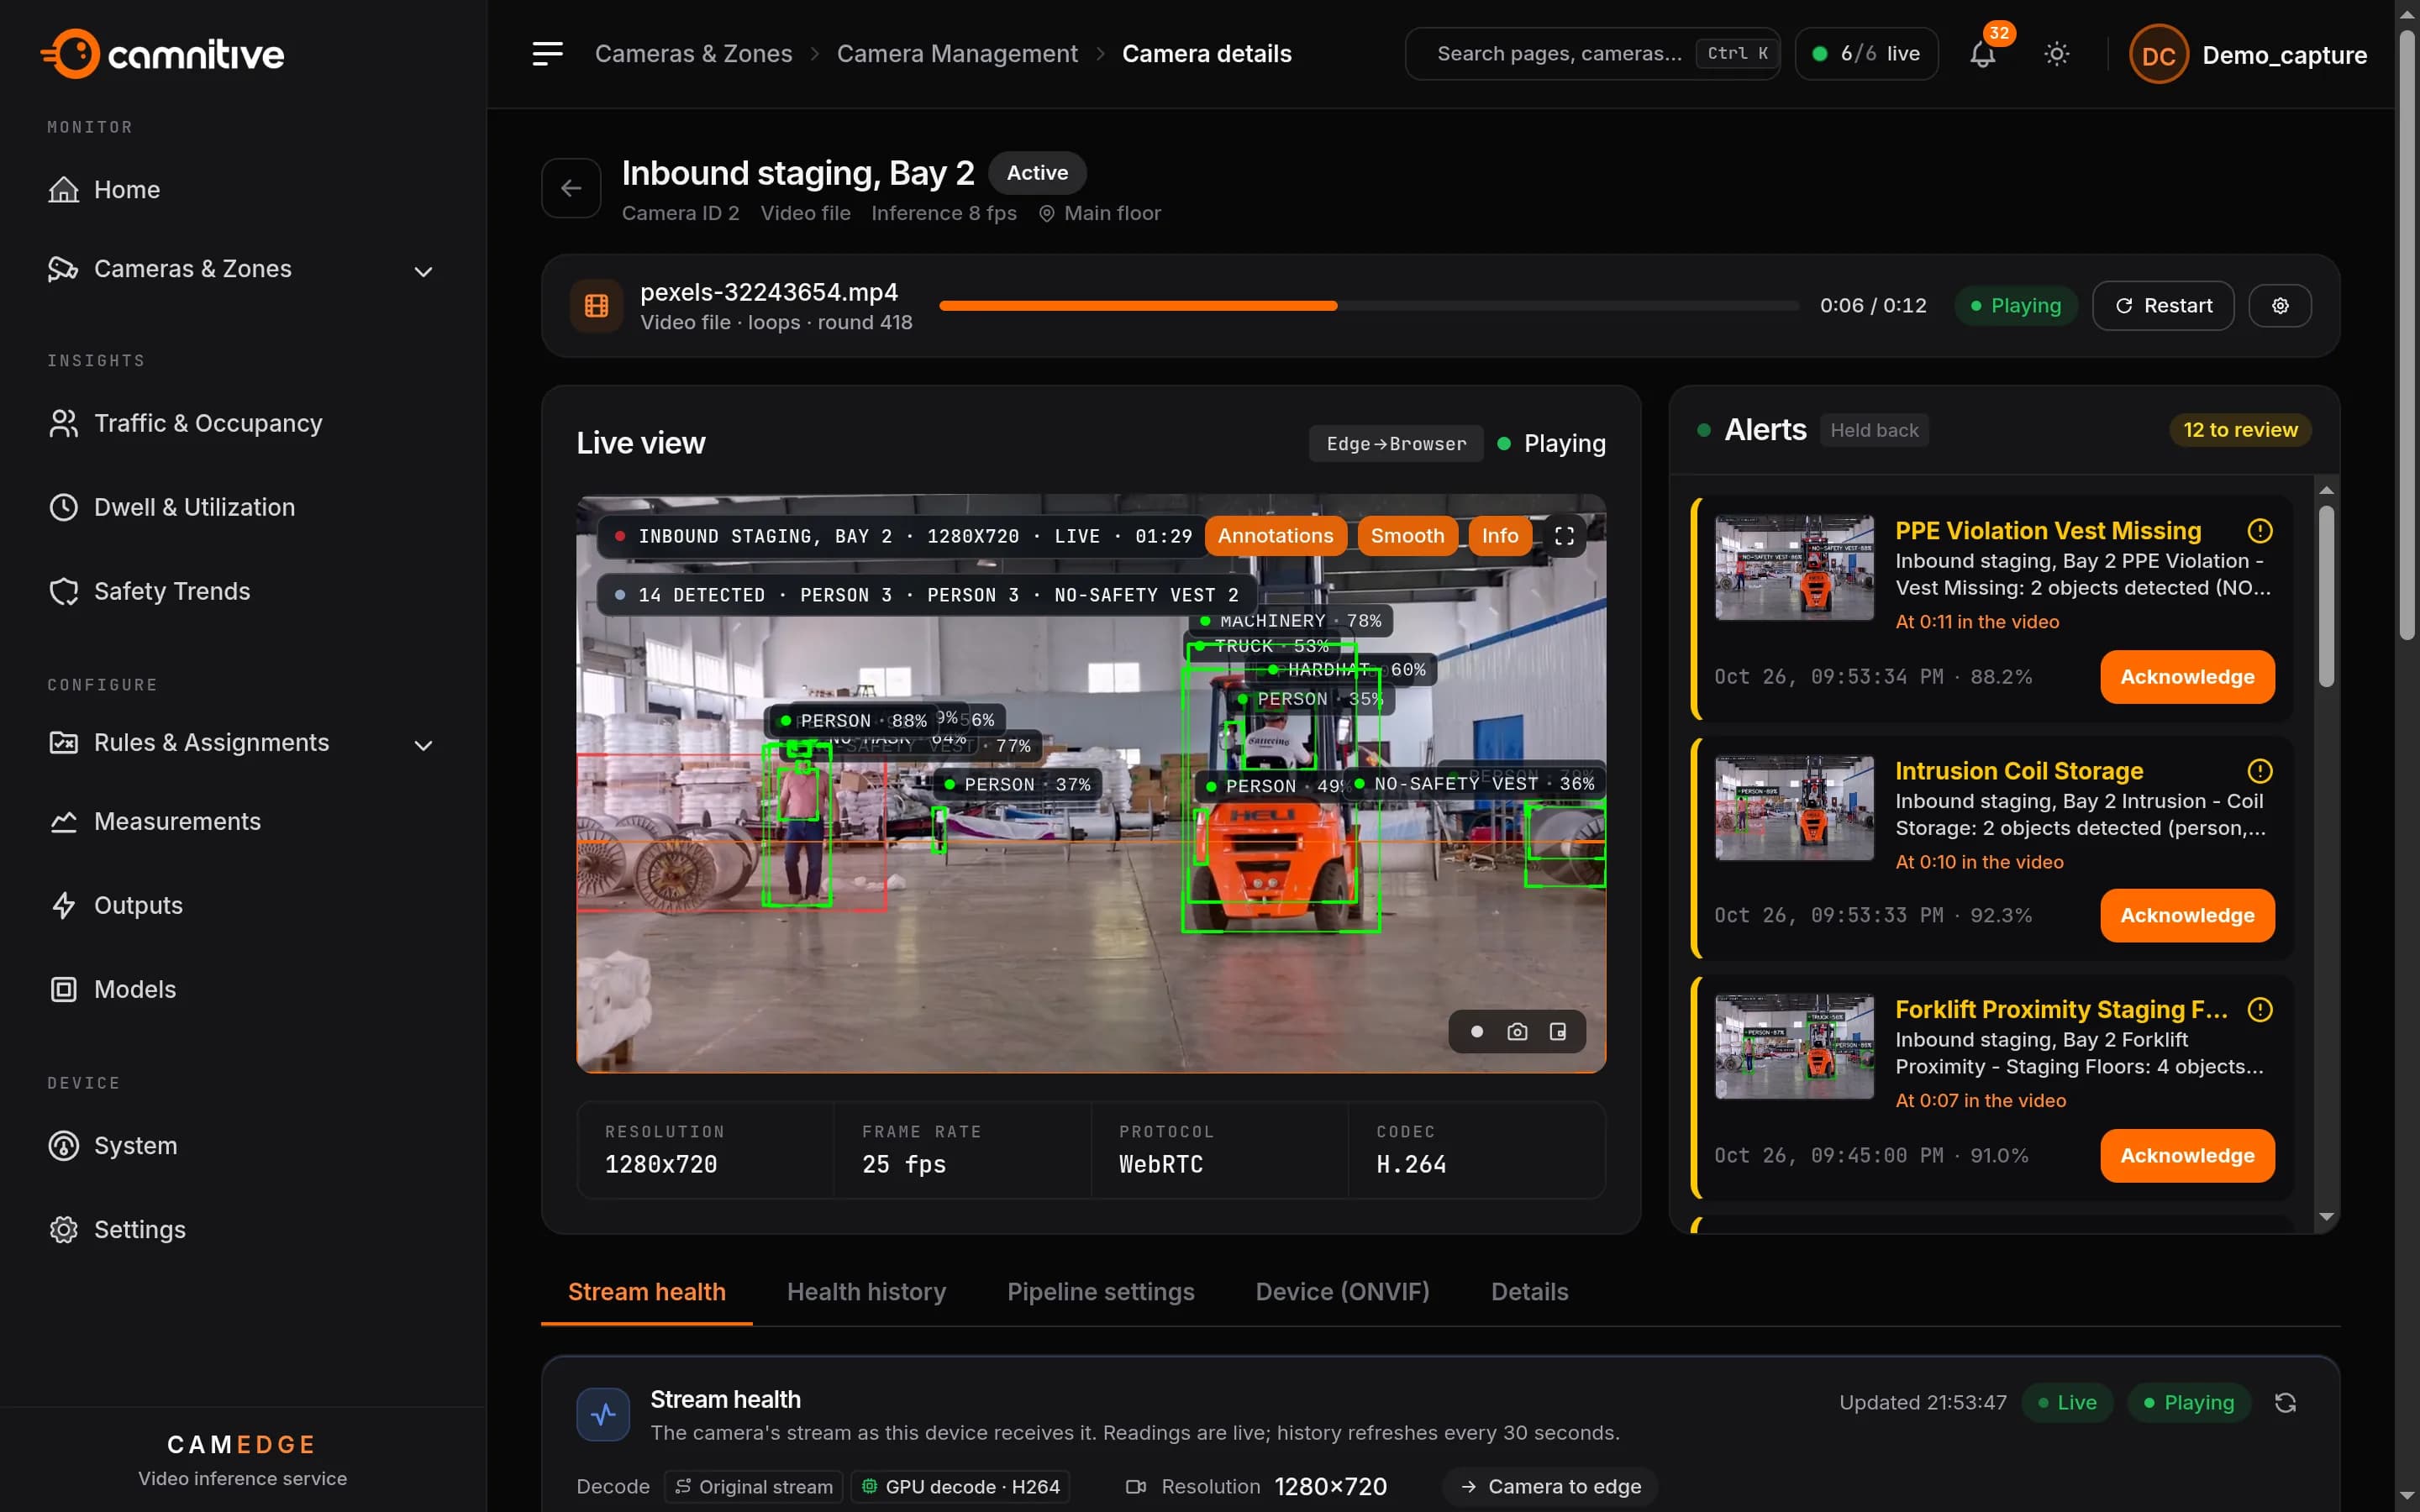Acknowledge the PPE Violation Vest Missing alert

[2187, 677]
